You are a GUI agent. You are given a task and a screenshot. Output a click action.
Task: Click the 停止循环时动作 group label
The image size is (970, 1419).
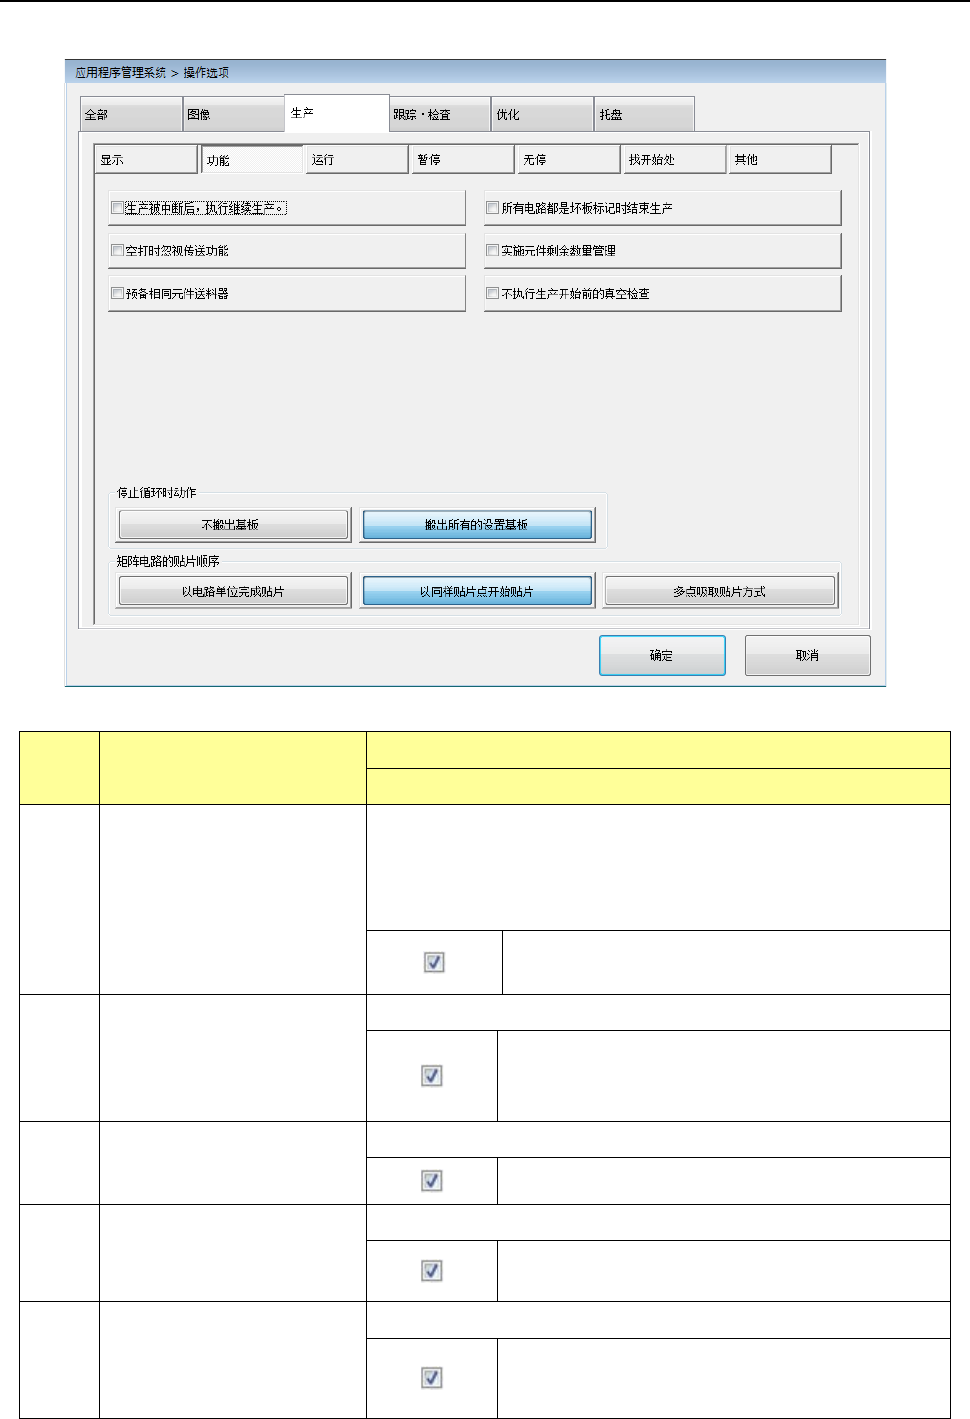pyautogui.click(x=157, y=493)
